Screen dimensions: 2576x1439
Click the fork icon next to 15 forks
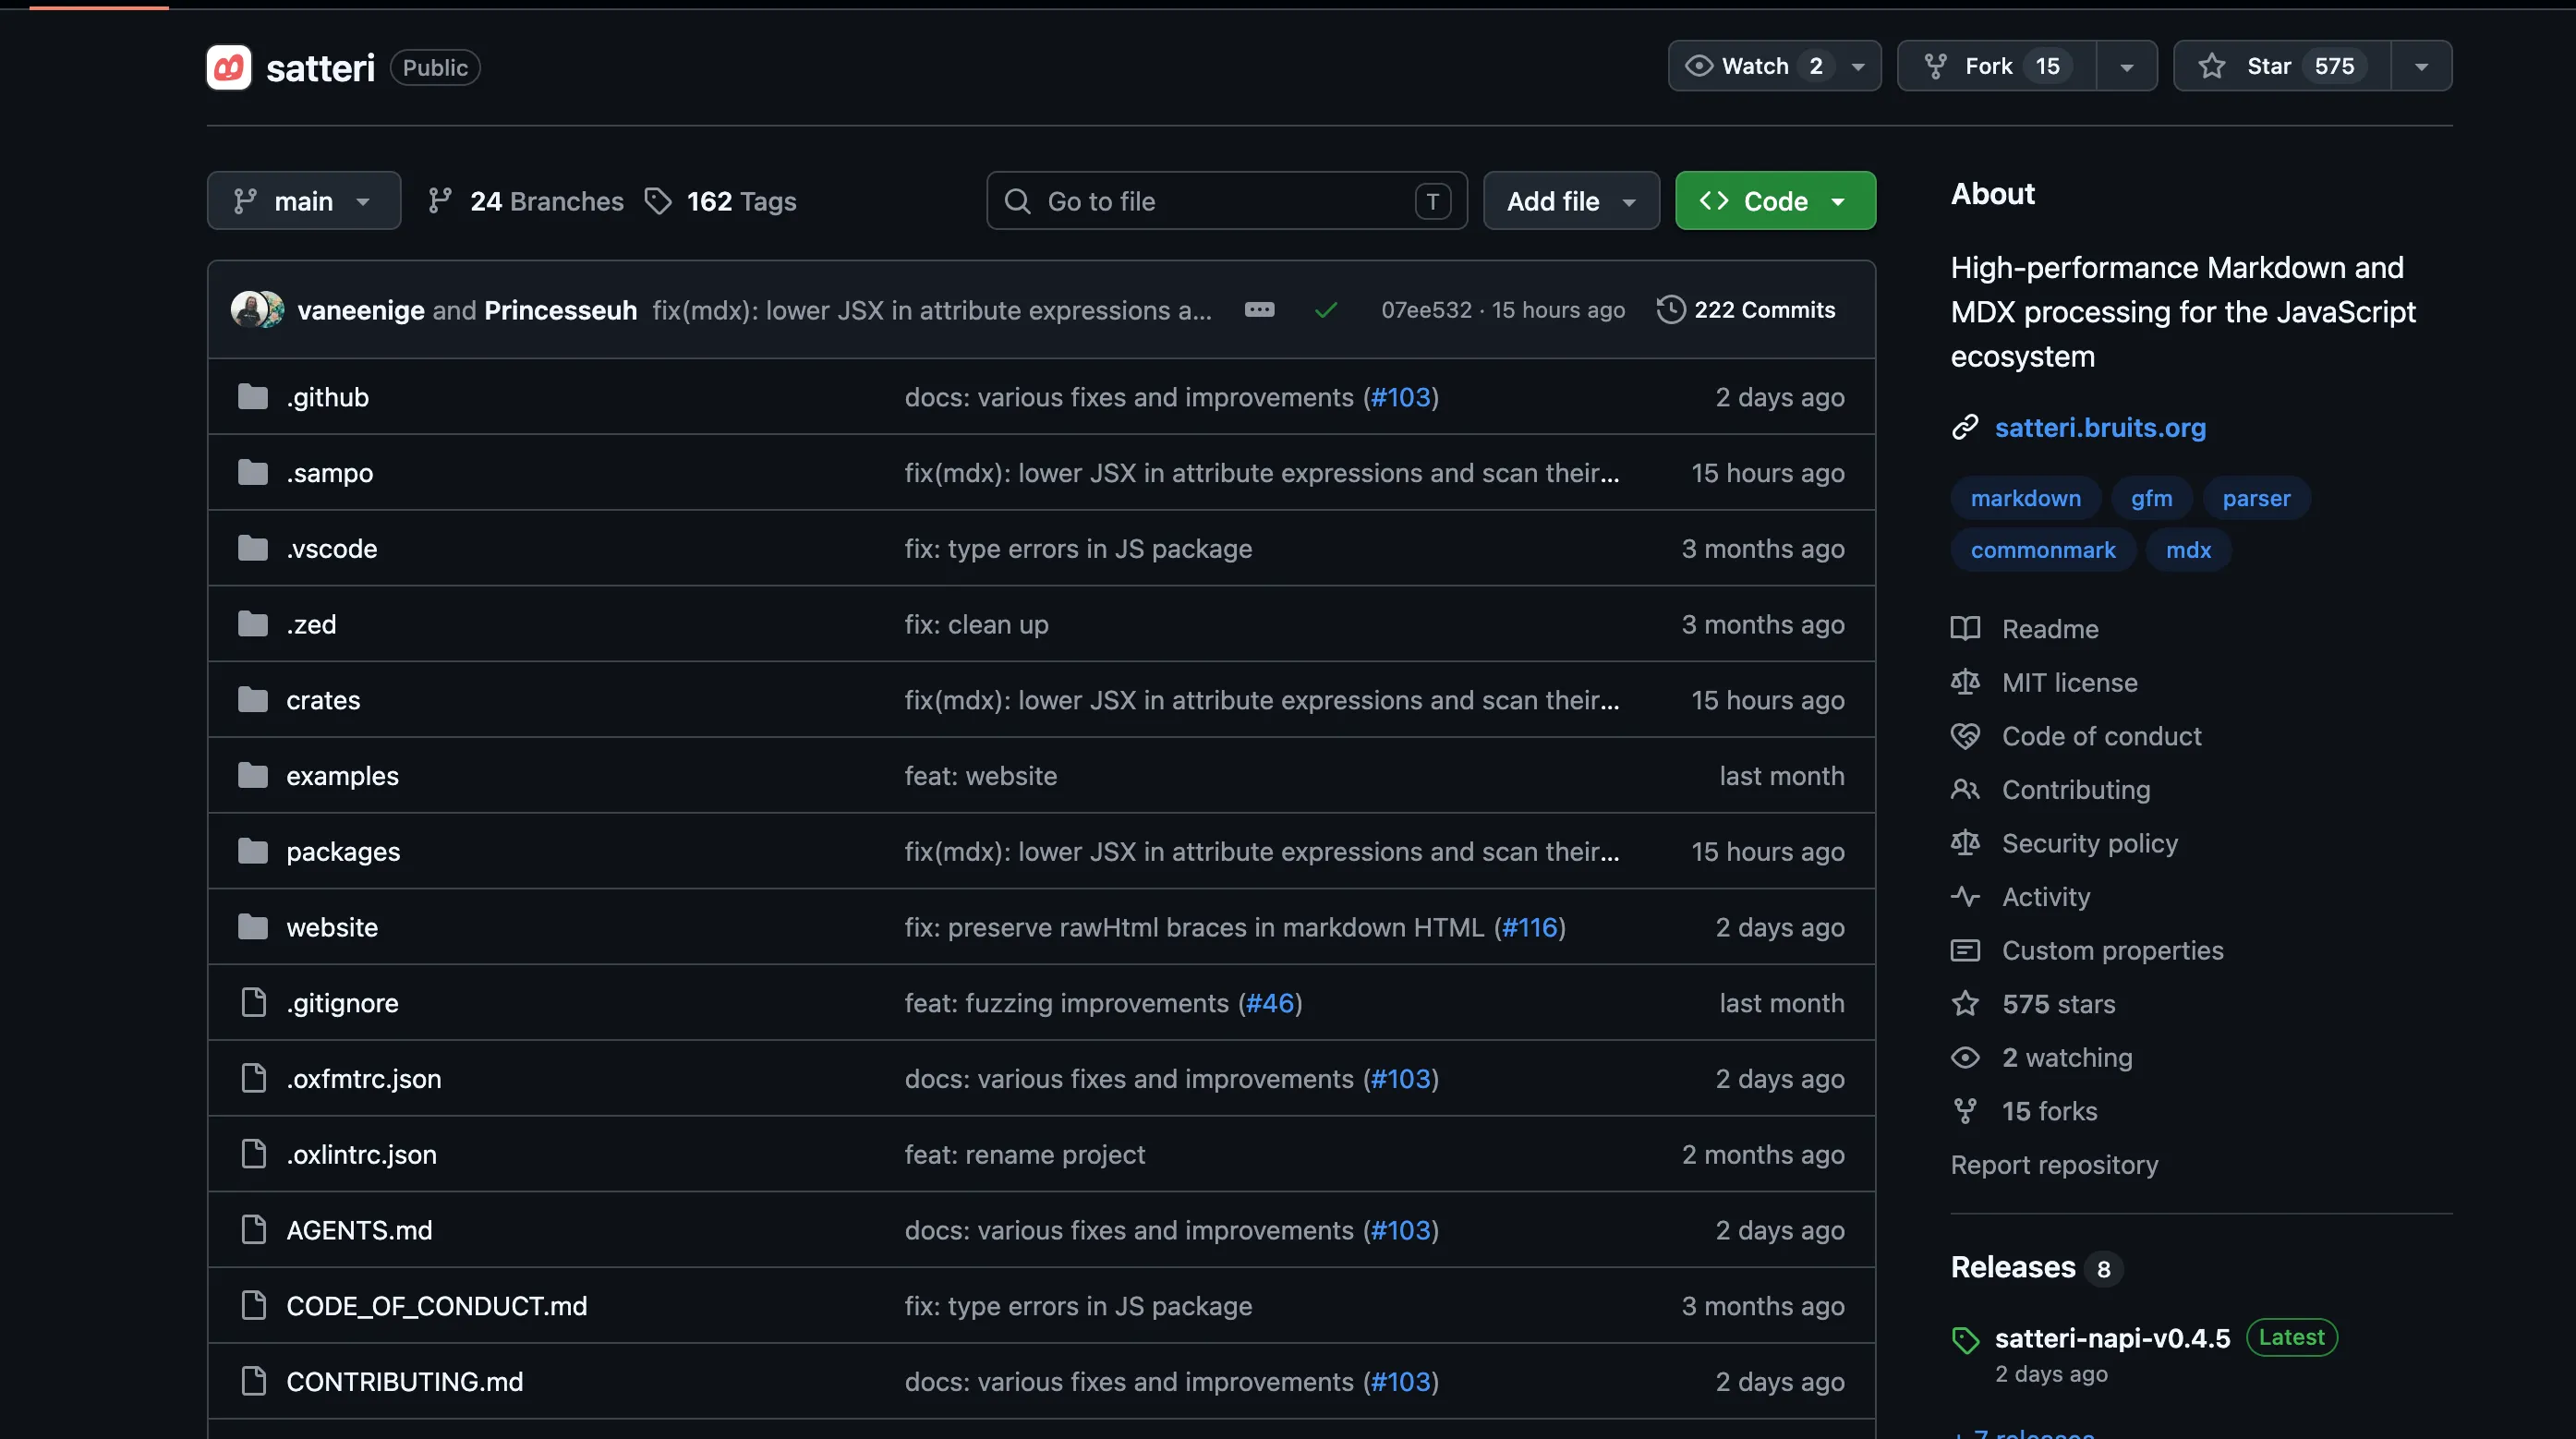click(1965, 1110)
